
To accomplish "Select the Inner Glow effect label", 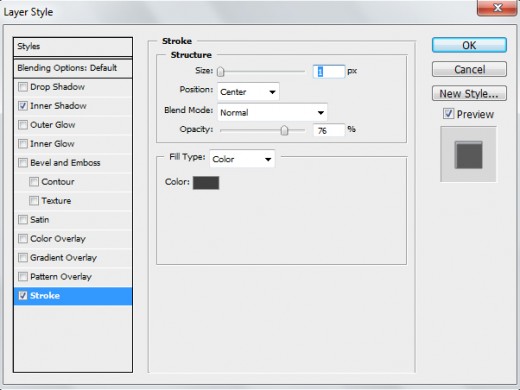I will click(x=52, y=144).
